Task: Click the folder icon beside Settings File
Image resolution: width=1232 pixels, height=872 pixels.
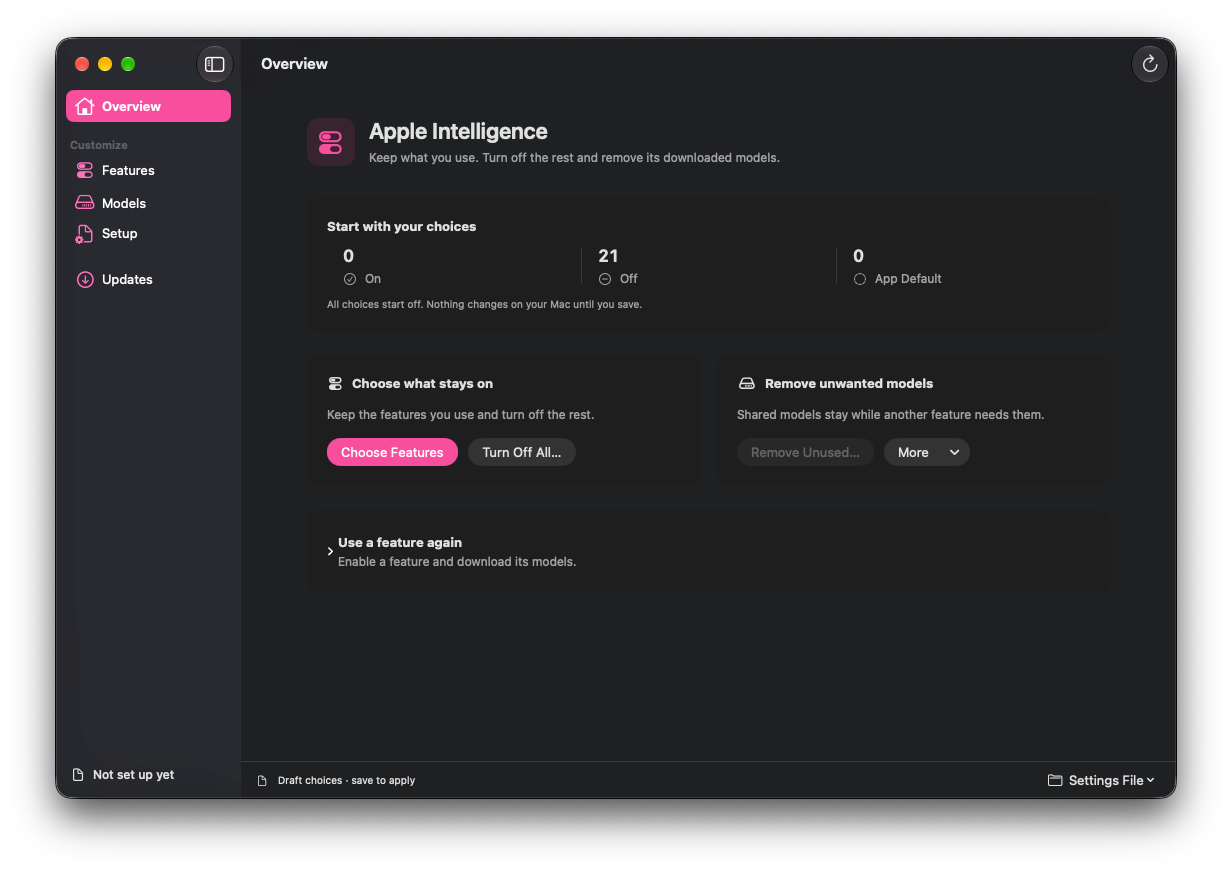Action: click(x=1055, y=781)
